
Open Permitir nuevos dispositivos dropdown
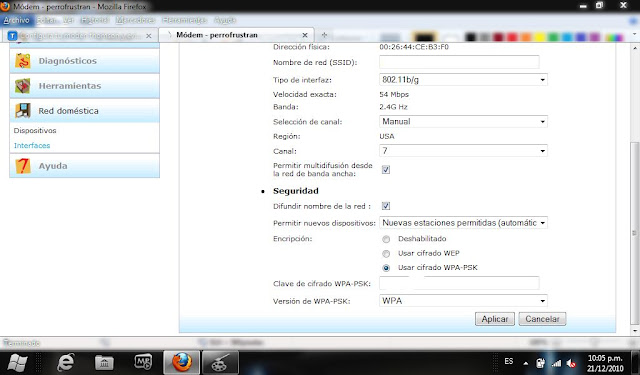click(x=463, y=223)
